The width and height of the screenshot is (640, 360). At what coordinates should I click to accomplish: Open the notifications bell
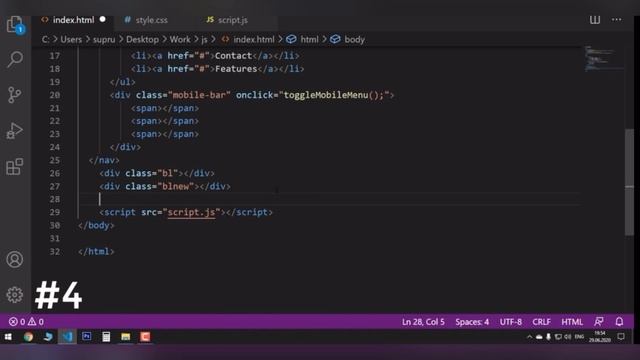point(619,322)
